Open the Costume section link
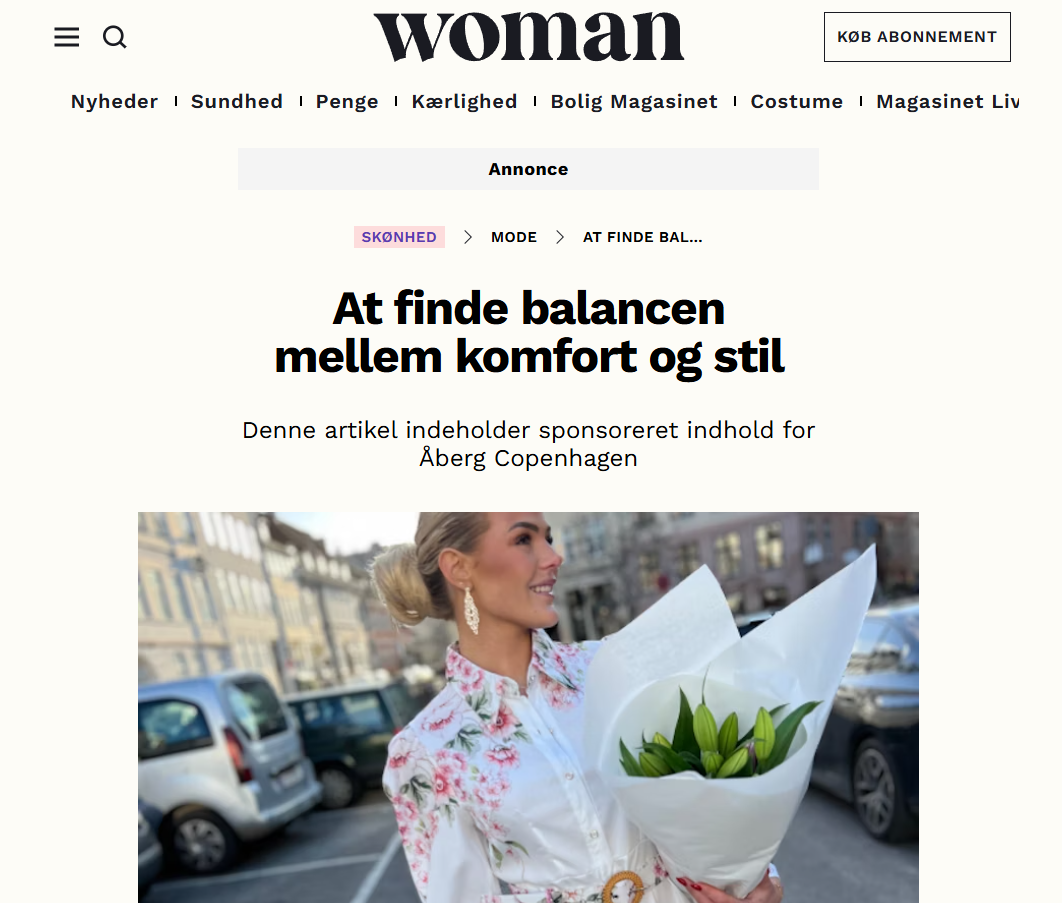 pos(796,102)
